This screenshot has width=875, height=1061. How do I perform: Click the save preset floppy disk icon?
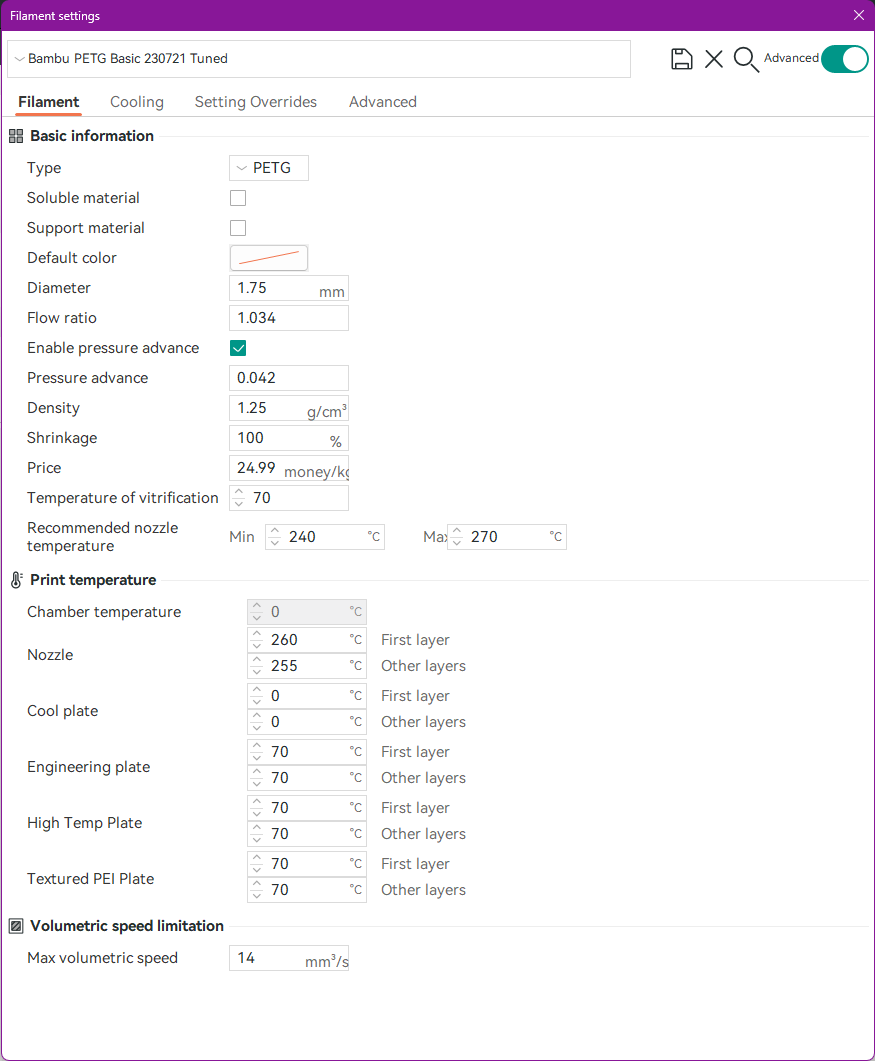[682, 59]
